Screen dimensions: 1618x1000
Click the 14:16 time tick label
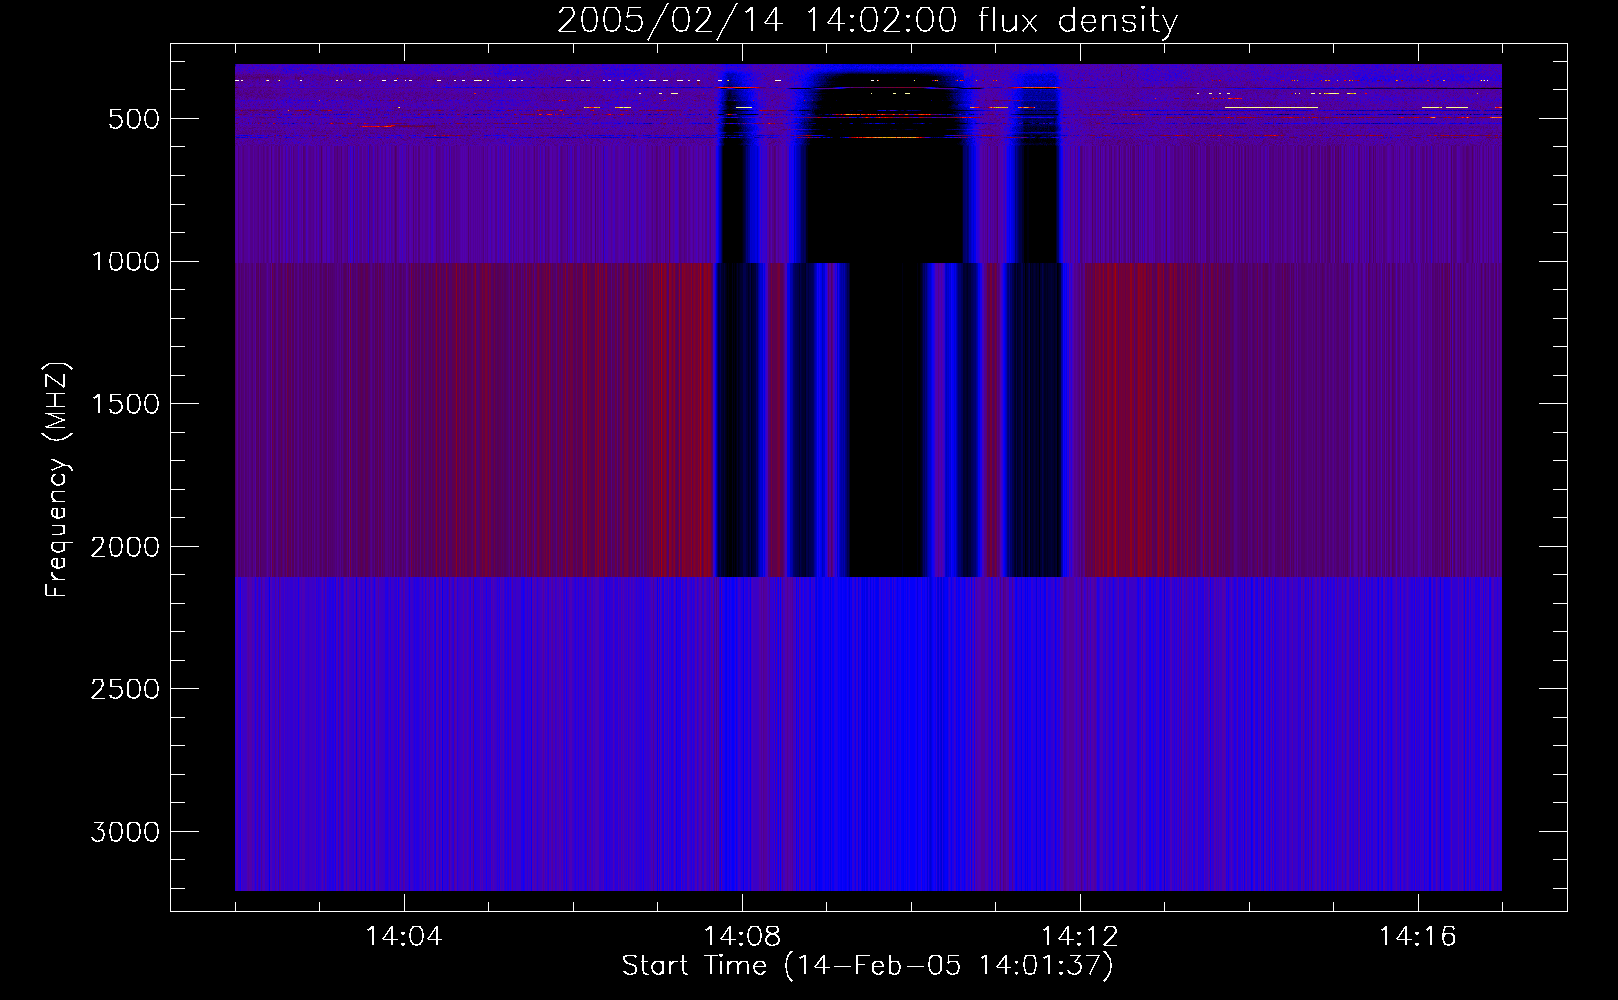[x=1418, y=937]
